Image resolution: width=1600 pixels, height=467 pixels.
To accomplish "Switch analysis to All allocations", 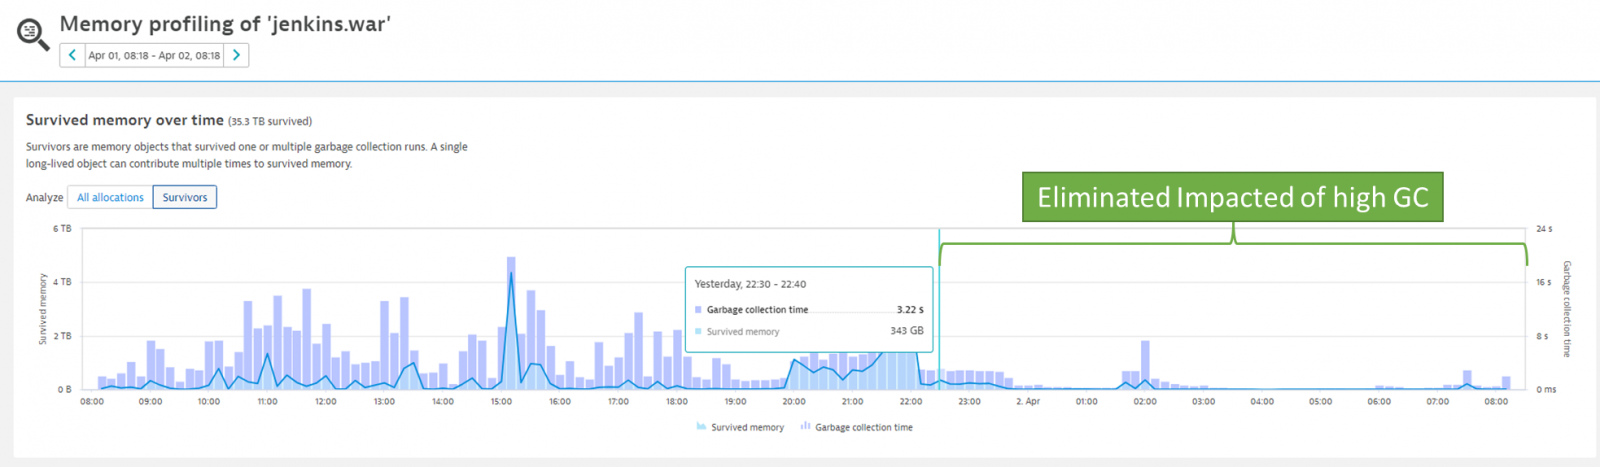I will point(110,197).
